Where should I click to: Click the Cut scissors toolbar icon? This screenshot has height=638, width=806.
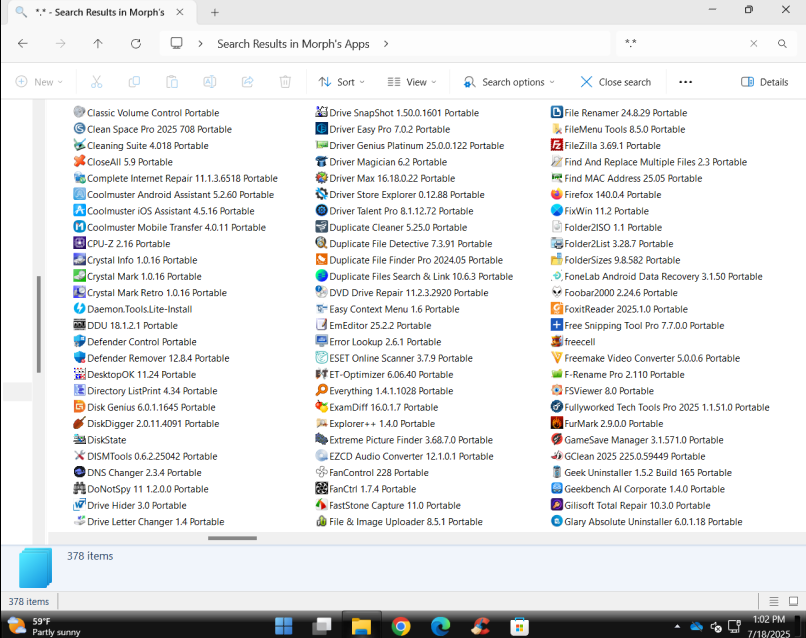tap(97, 82)
